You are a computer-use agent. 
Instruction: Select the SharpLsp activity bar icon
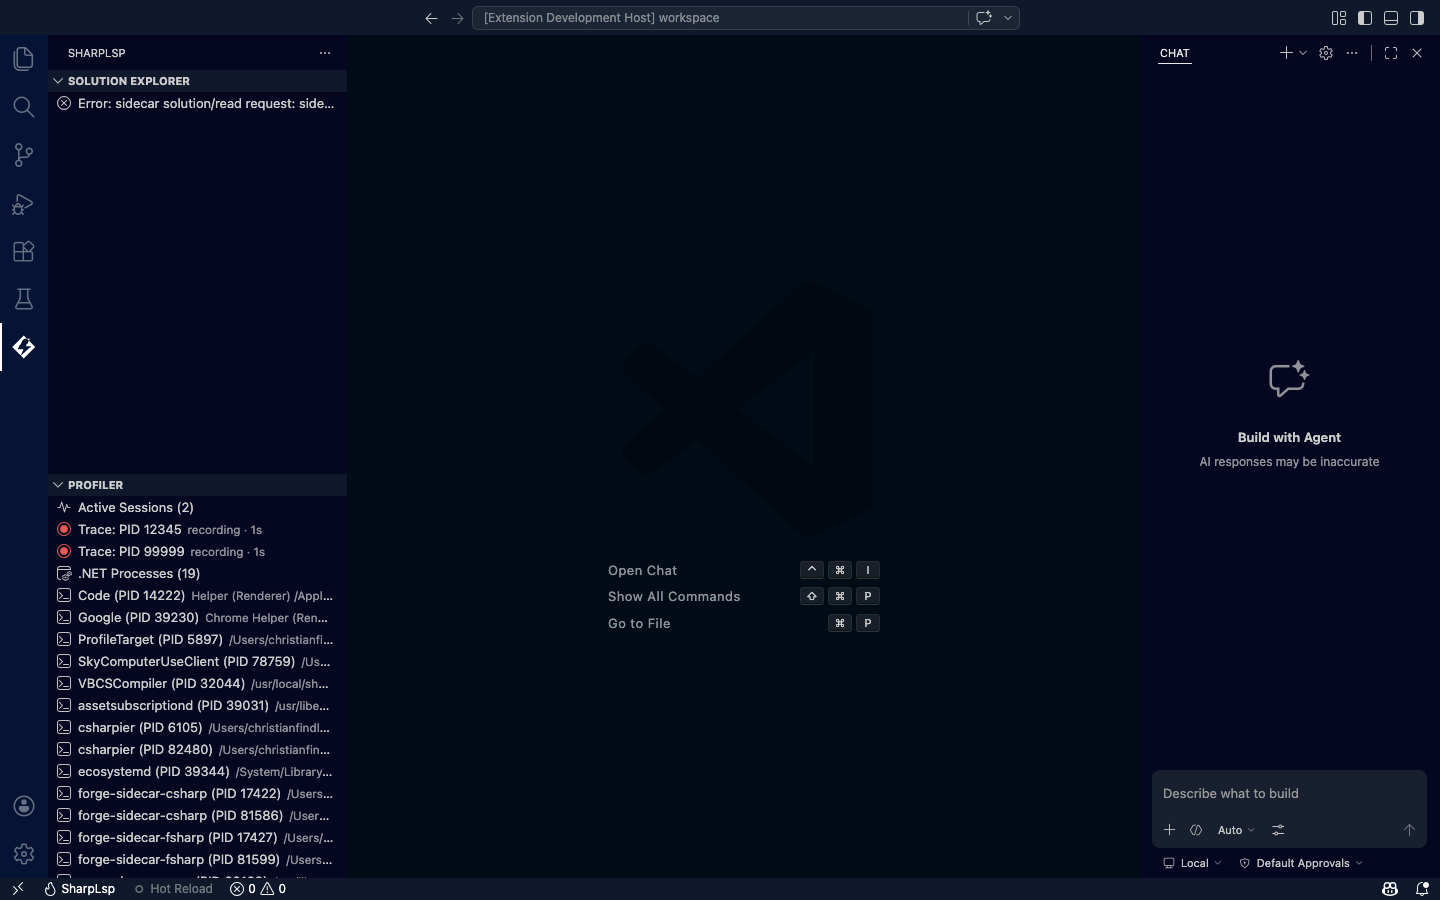(x=24, y=347)
